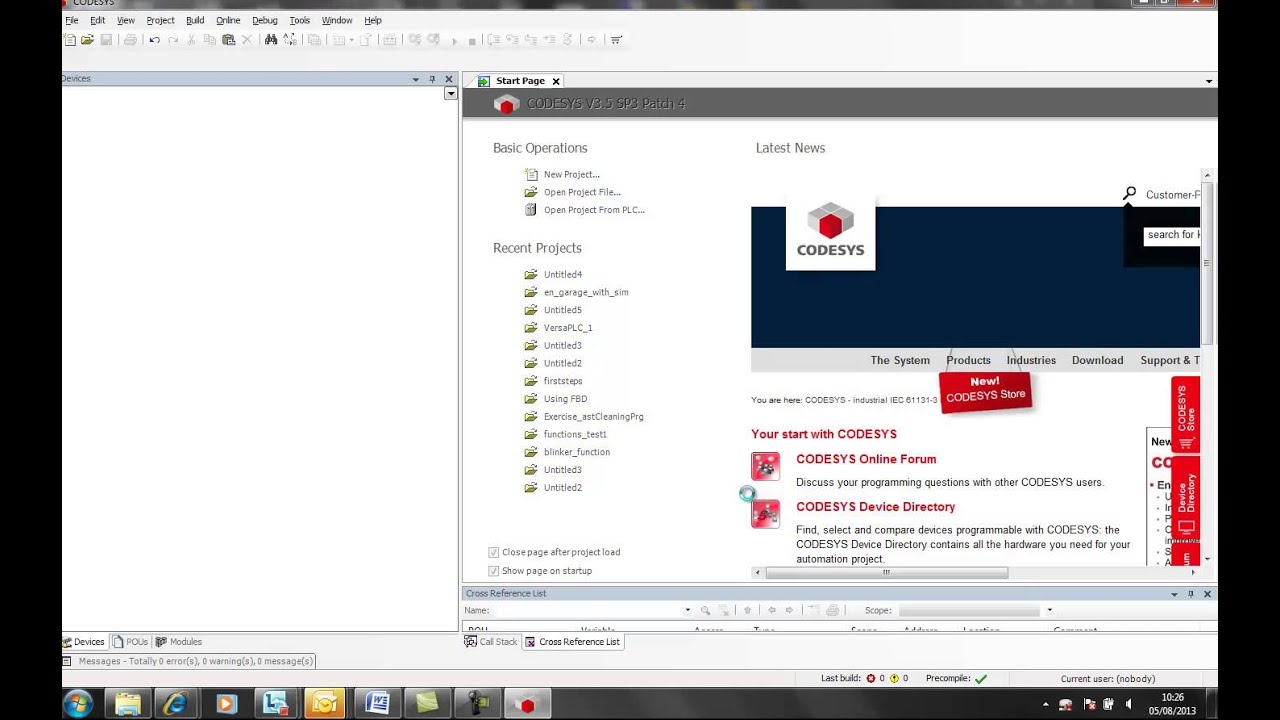Image resolution: width=1280 pixels, height=720 pixels.
Task: Click the Find binoculars toolbar icon
Action: pyautogui.click(x=271, y=40)
